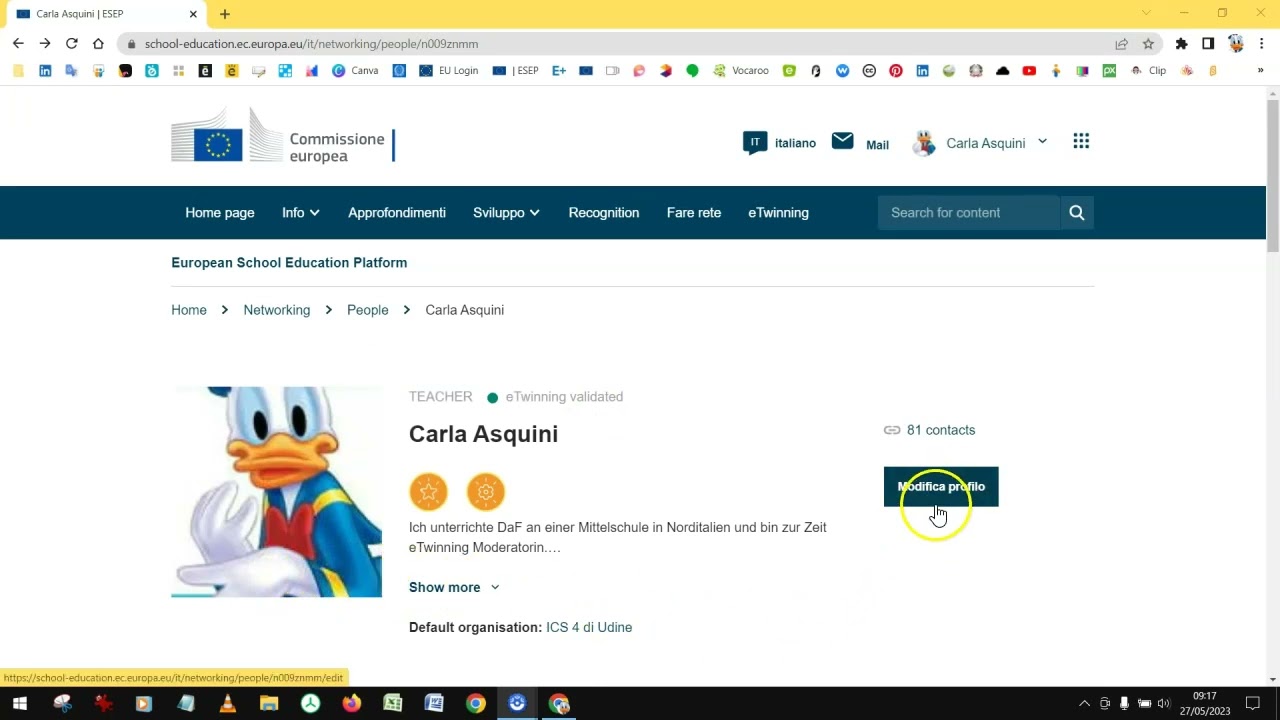This screenshot has height=720, width=1280.
Task: Open the E+ Erasmus bookmark icon
Action: 559,70
